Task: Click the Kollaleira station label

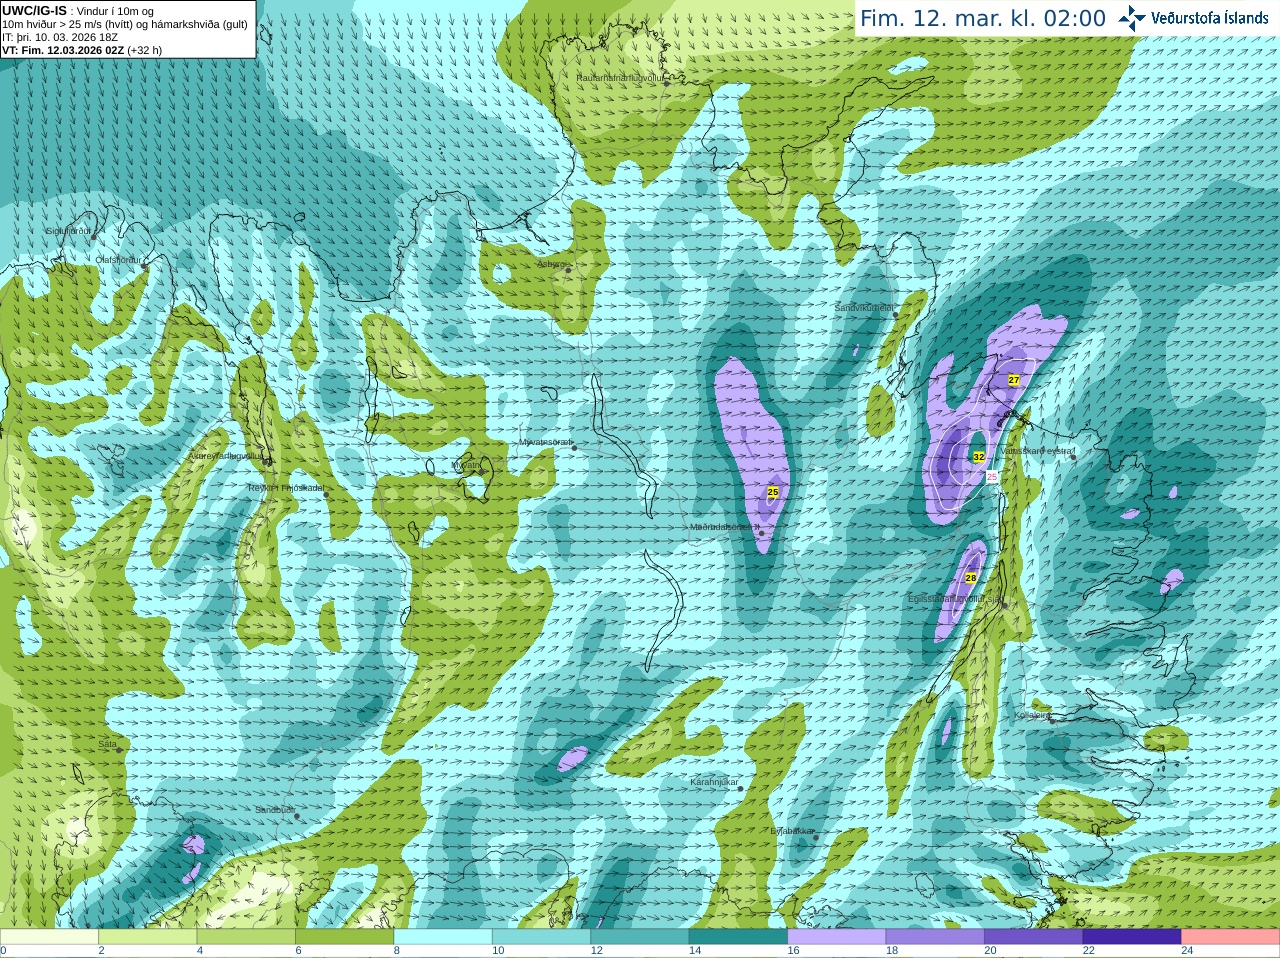Action: click(1032, 715)
